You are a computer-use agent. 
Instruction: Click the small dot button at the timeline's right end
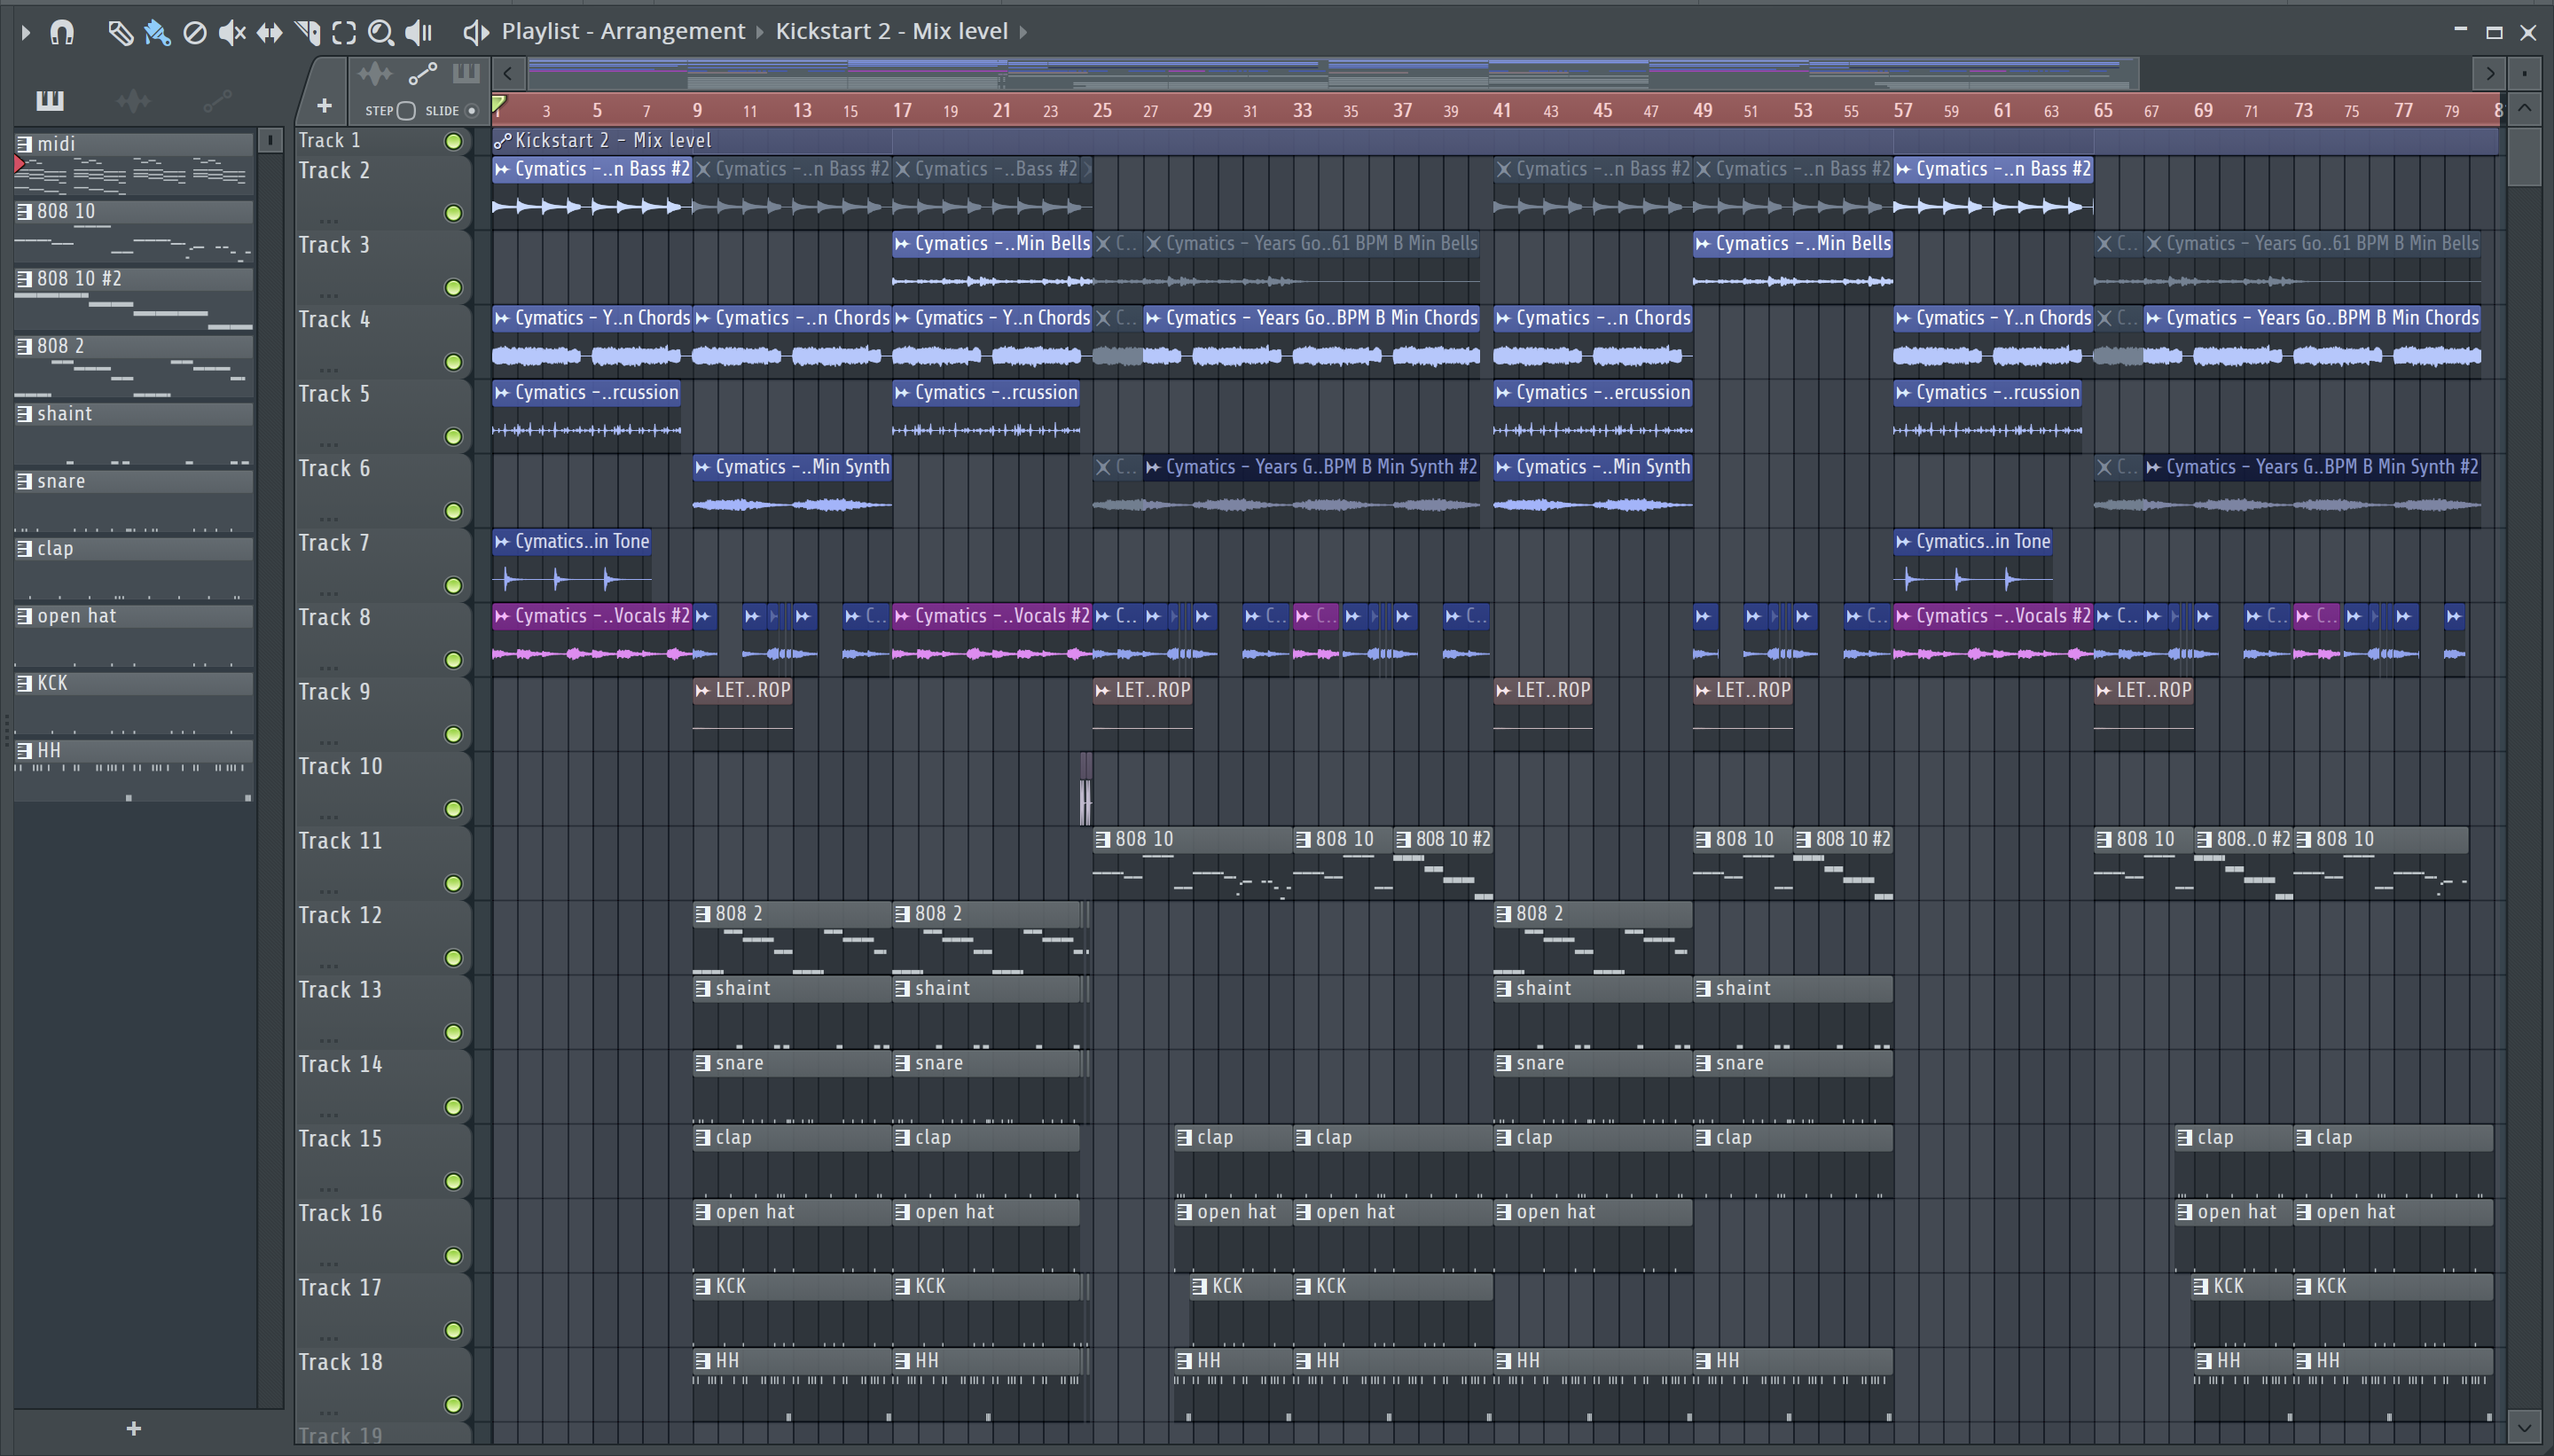pyautogui.click(x=2525, y=73)
